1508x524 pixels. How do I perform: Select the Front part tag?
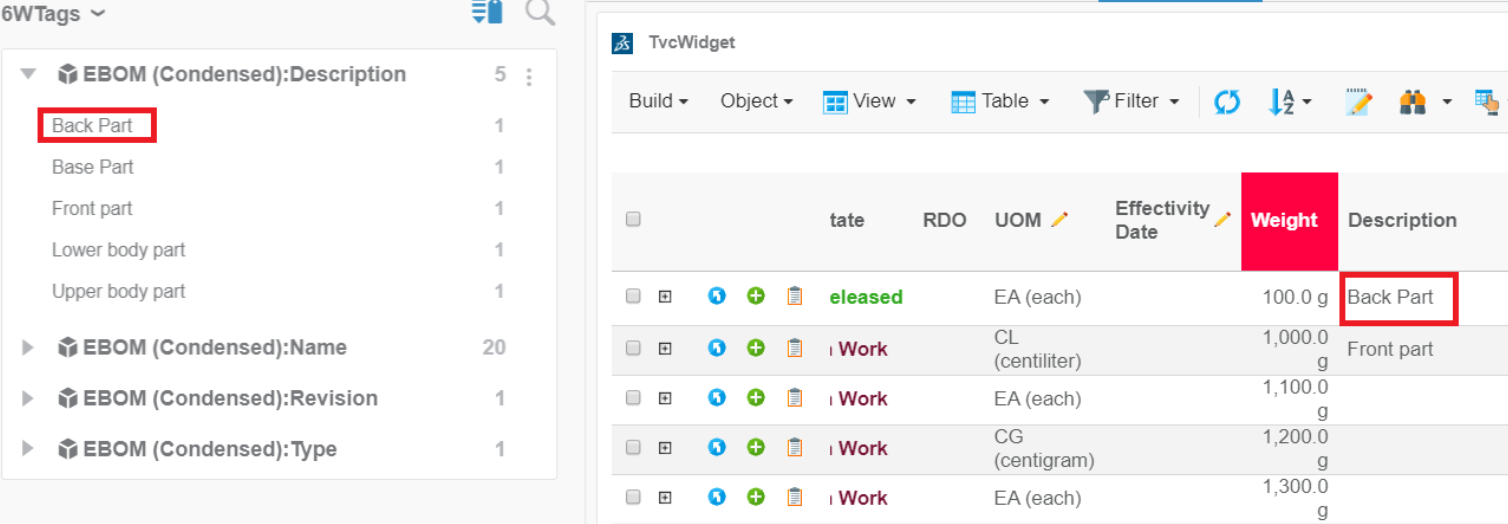tap(92, 208)
